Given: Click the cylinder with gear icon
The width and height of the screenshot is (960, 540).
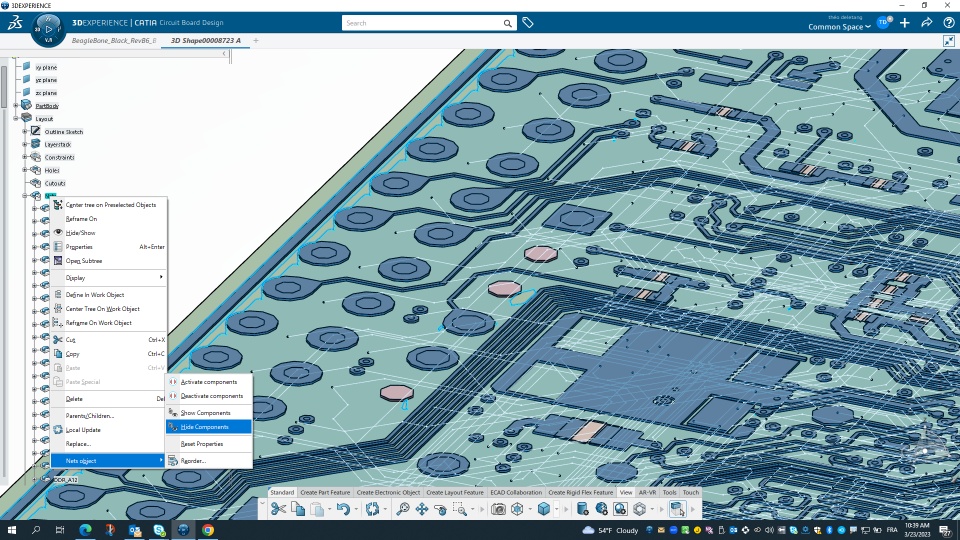Looking at the screenshot, I should click(x=582, y=509).
